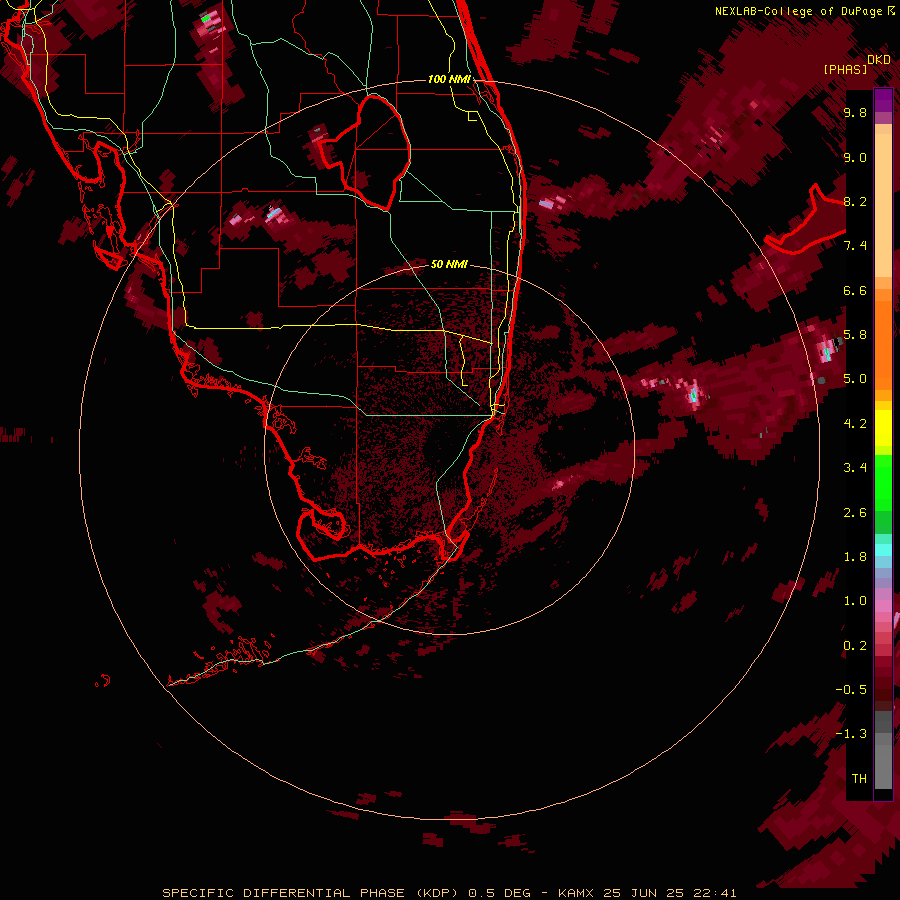
Task: Click the 5.0 legend value
Action: tap(855, 379)
